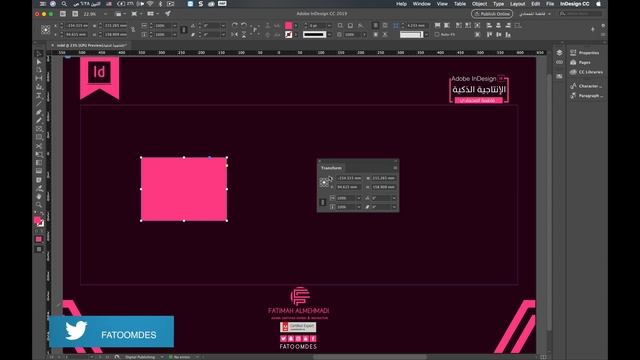Click the fill color swatch in control bar
This screenshot has height=360, width=640.
coord(289,25)
